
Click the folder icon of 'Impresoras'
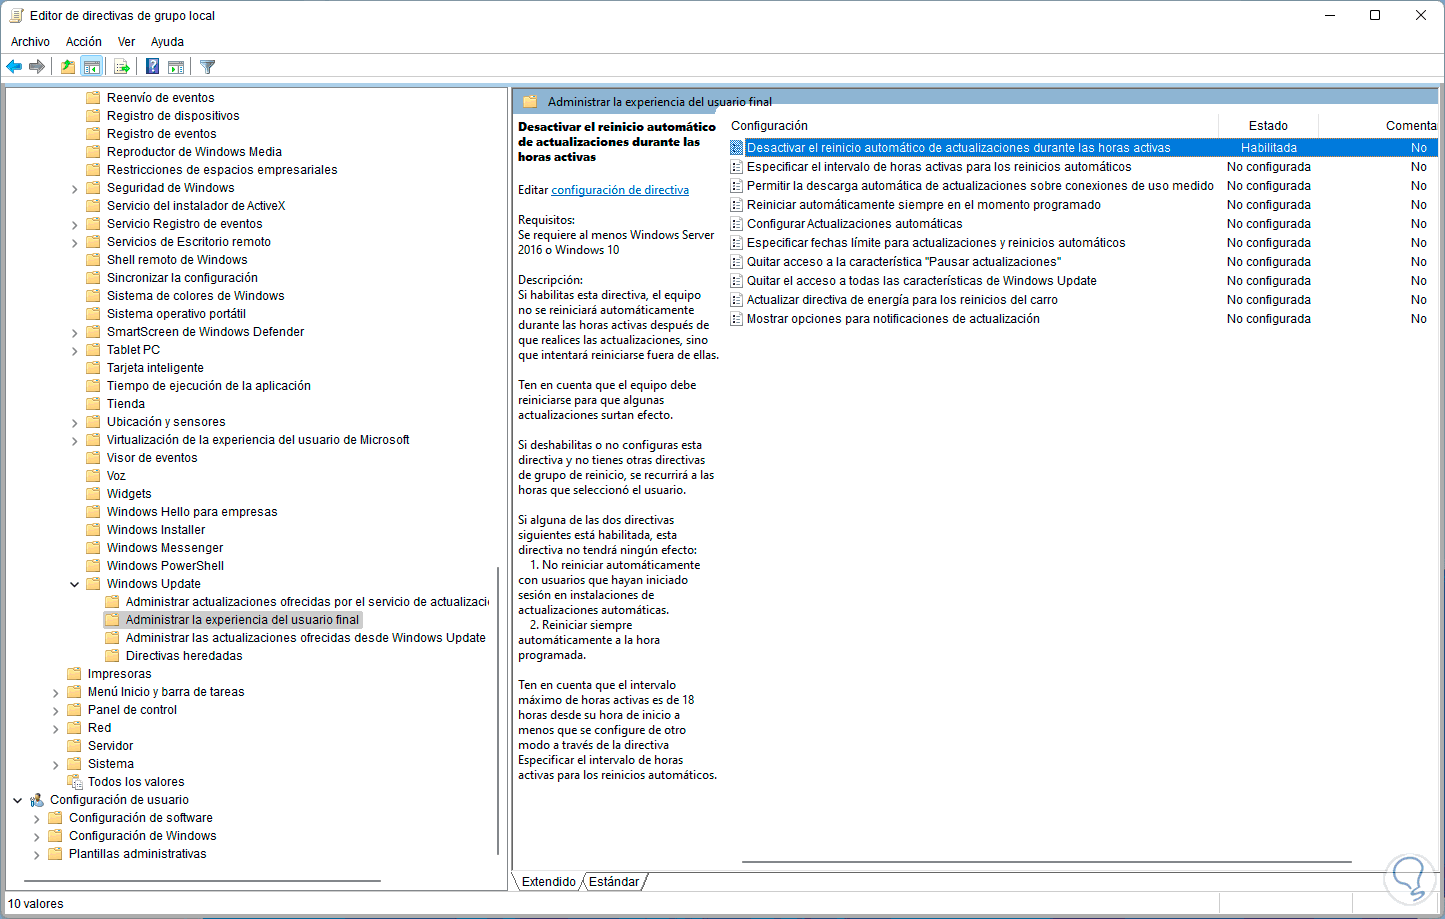[74, 674]
